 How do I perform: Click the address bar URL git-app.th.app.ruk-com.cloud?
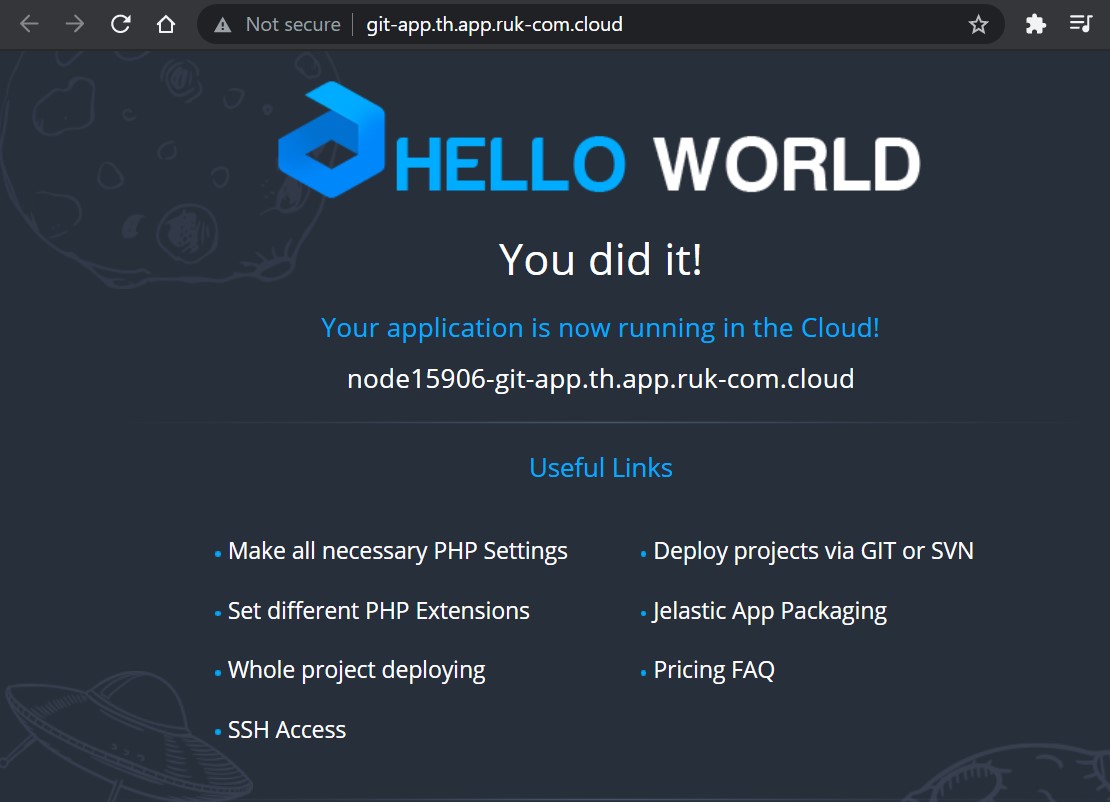494,25
